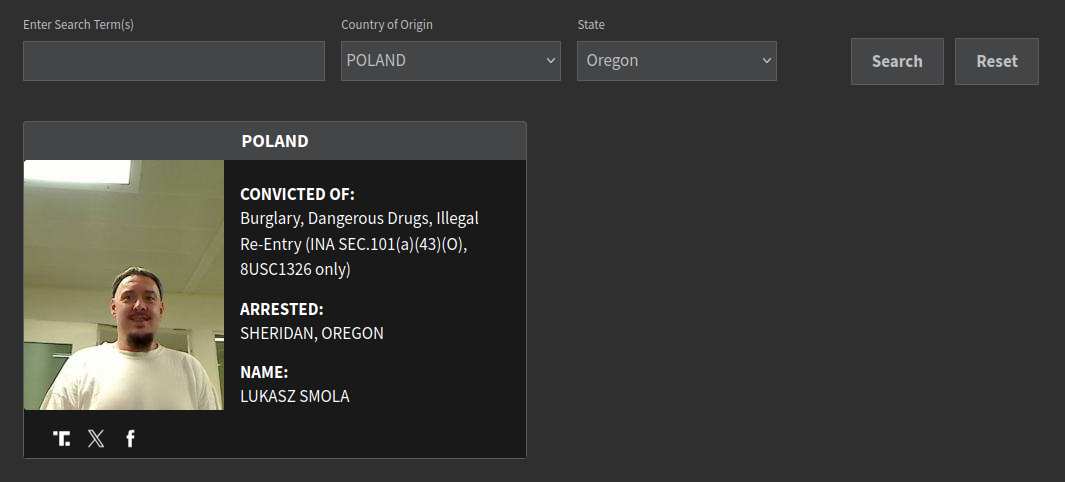Focus the Enter Search Term(s) field
This screenshot has height=482, width=1065.
click(x=174, y=60)
